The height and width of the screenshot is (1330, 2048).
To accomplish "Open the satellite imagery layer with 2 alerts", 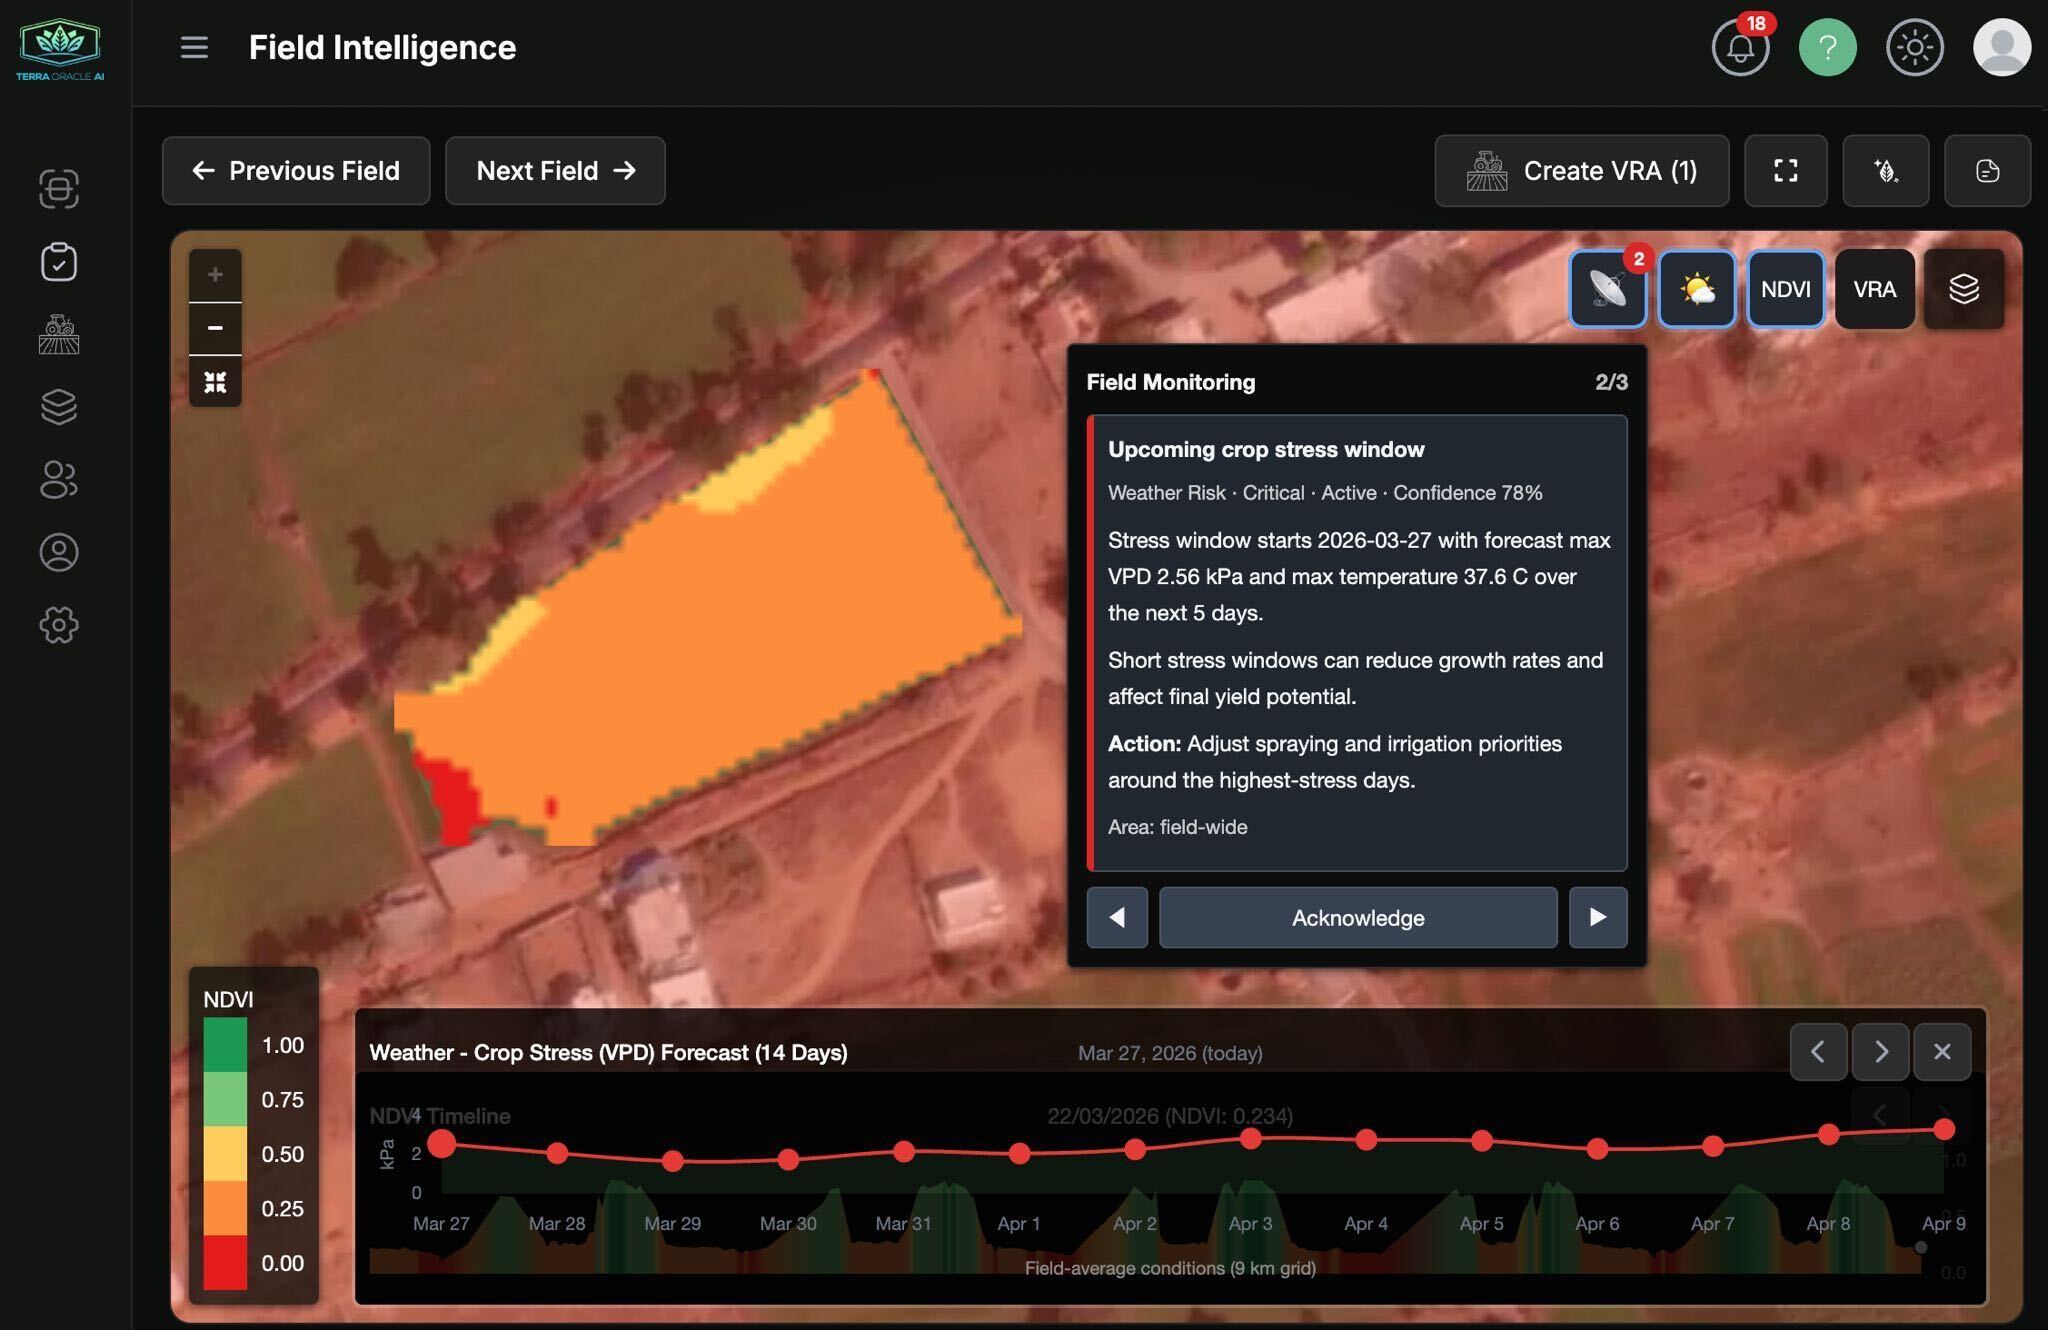I will tap(1607, 289).
